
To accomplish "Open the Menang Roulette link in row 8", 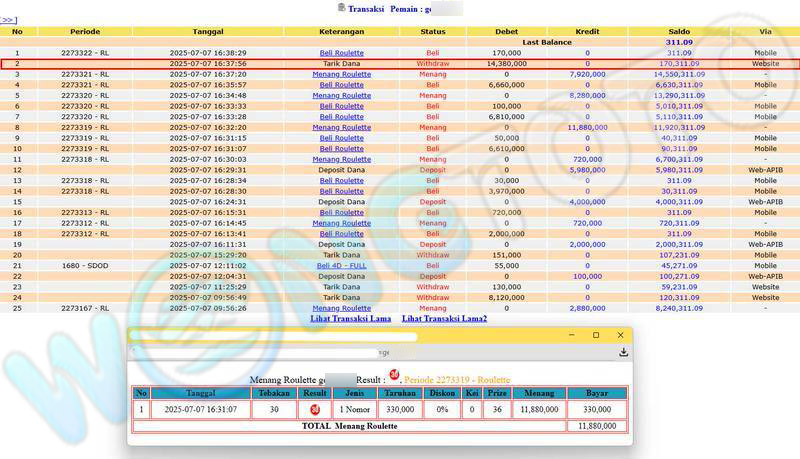I will (x=341, y=127).
